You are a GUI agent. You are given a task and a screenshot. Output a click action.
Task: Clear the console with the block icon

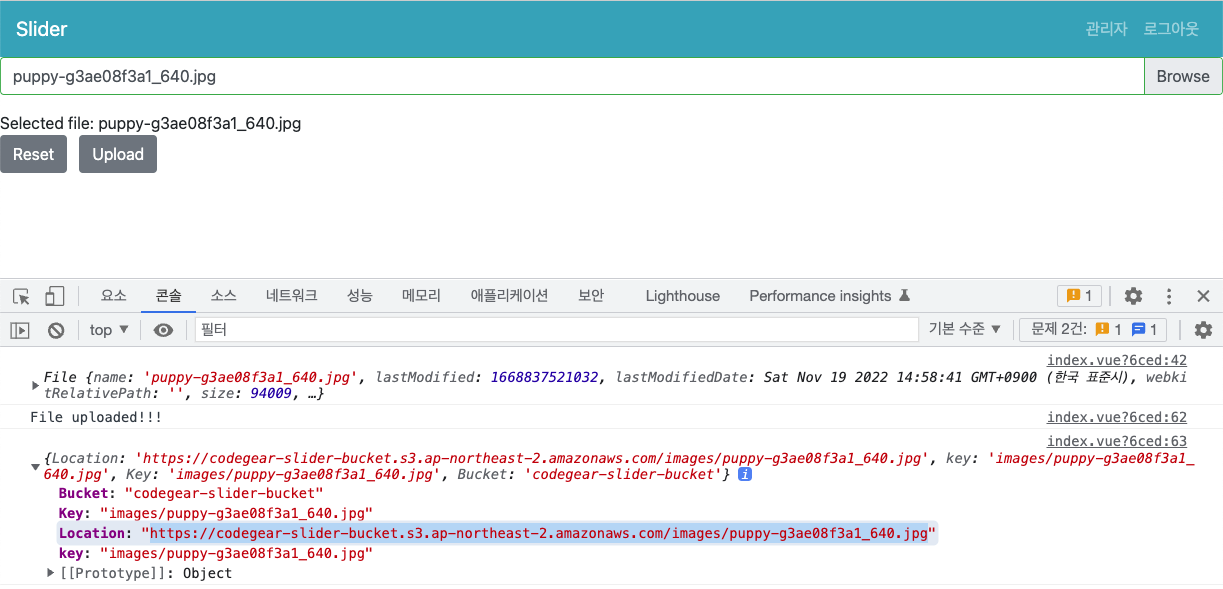click(x=56, y=330)
